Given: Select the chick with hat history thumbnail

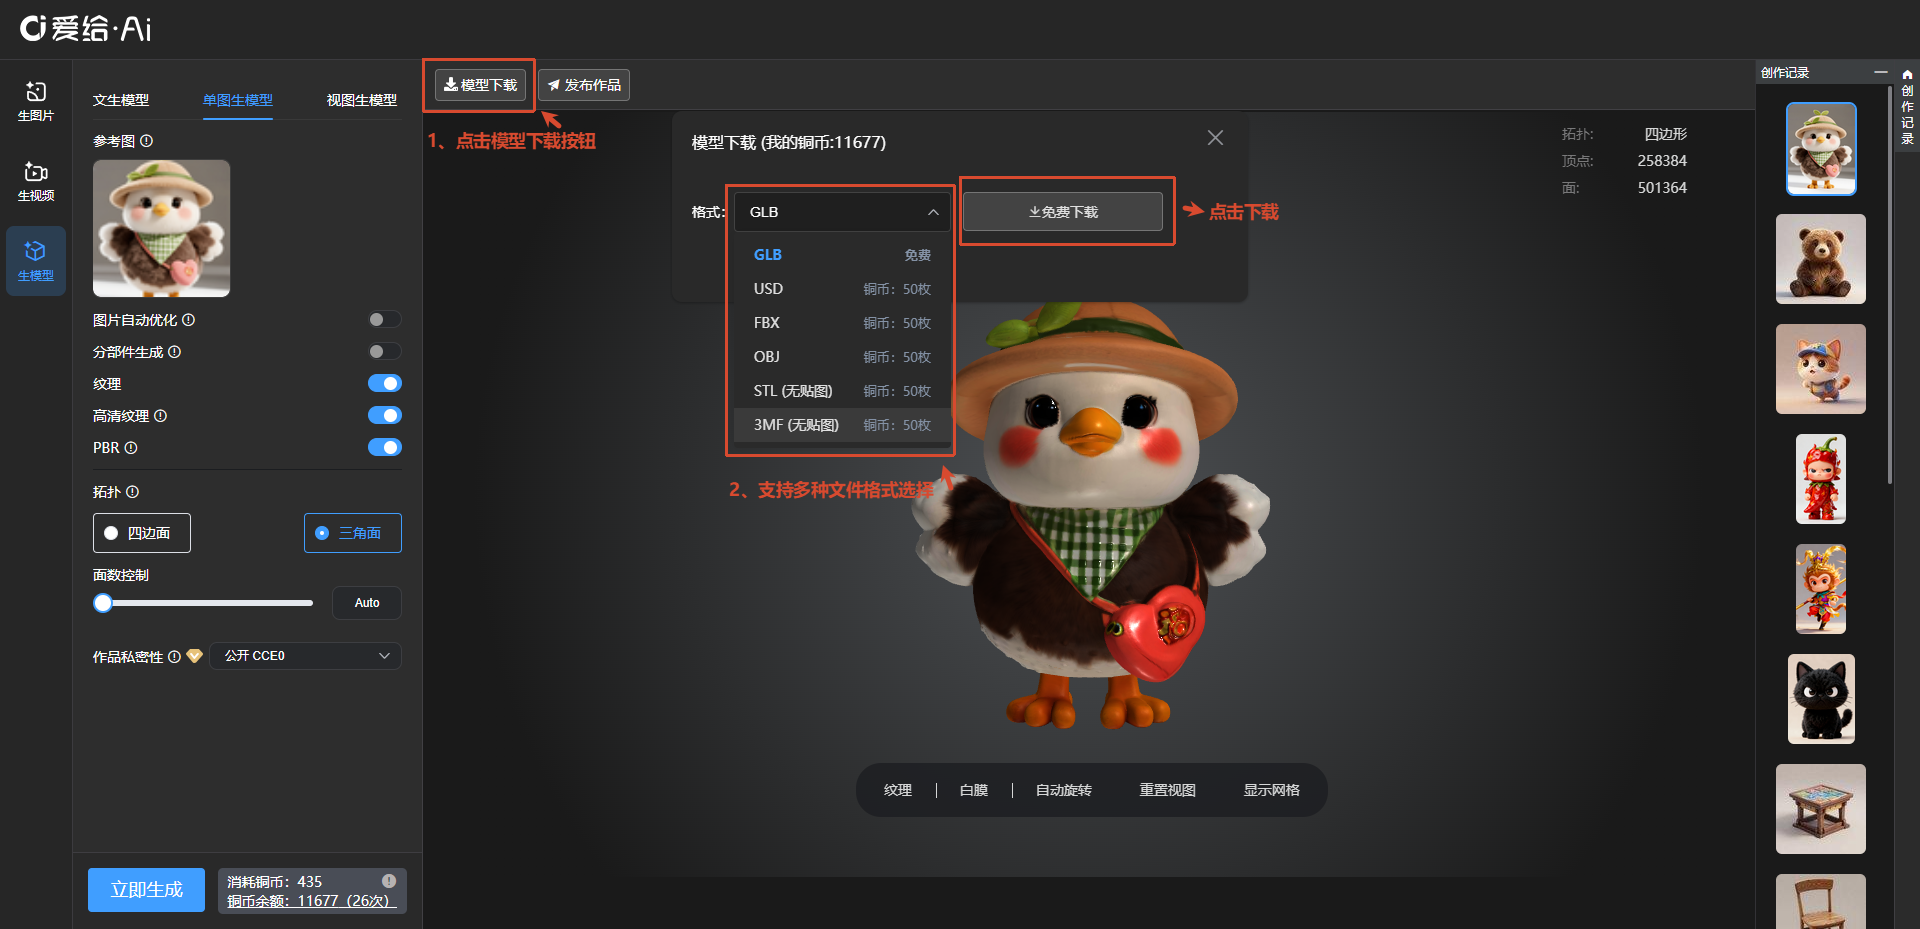Looking at the screenshot, I should pos(1821,149).
